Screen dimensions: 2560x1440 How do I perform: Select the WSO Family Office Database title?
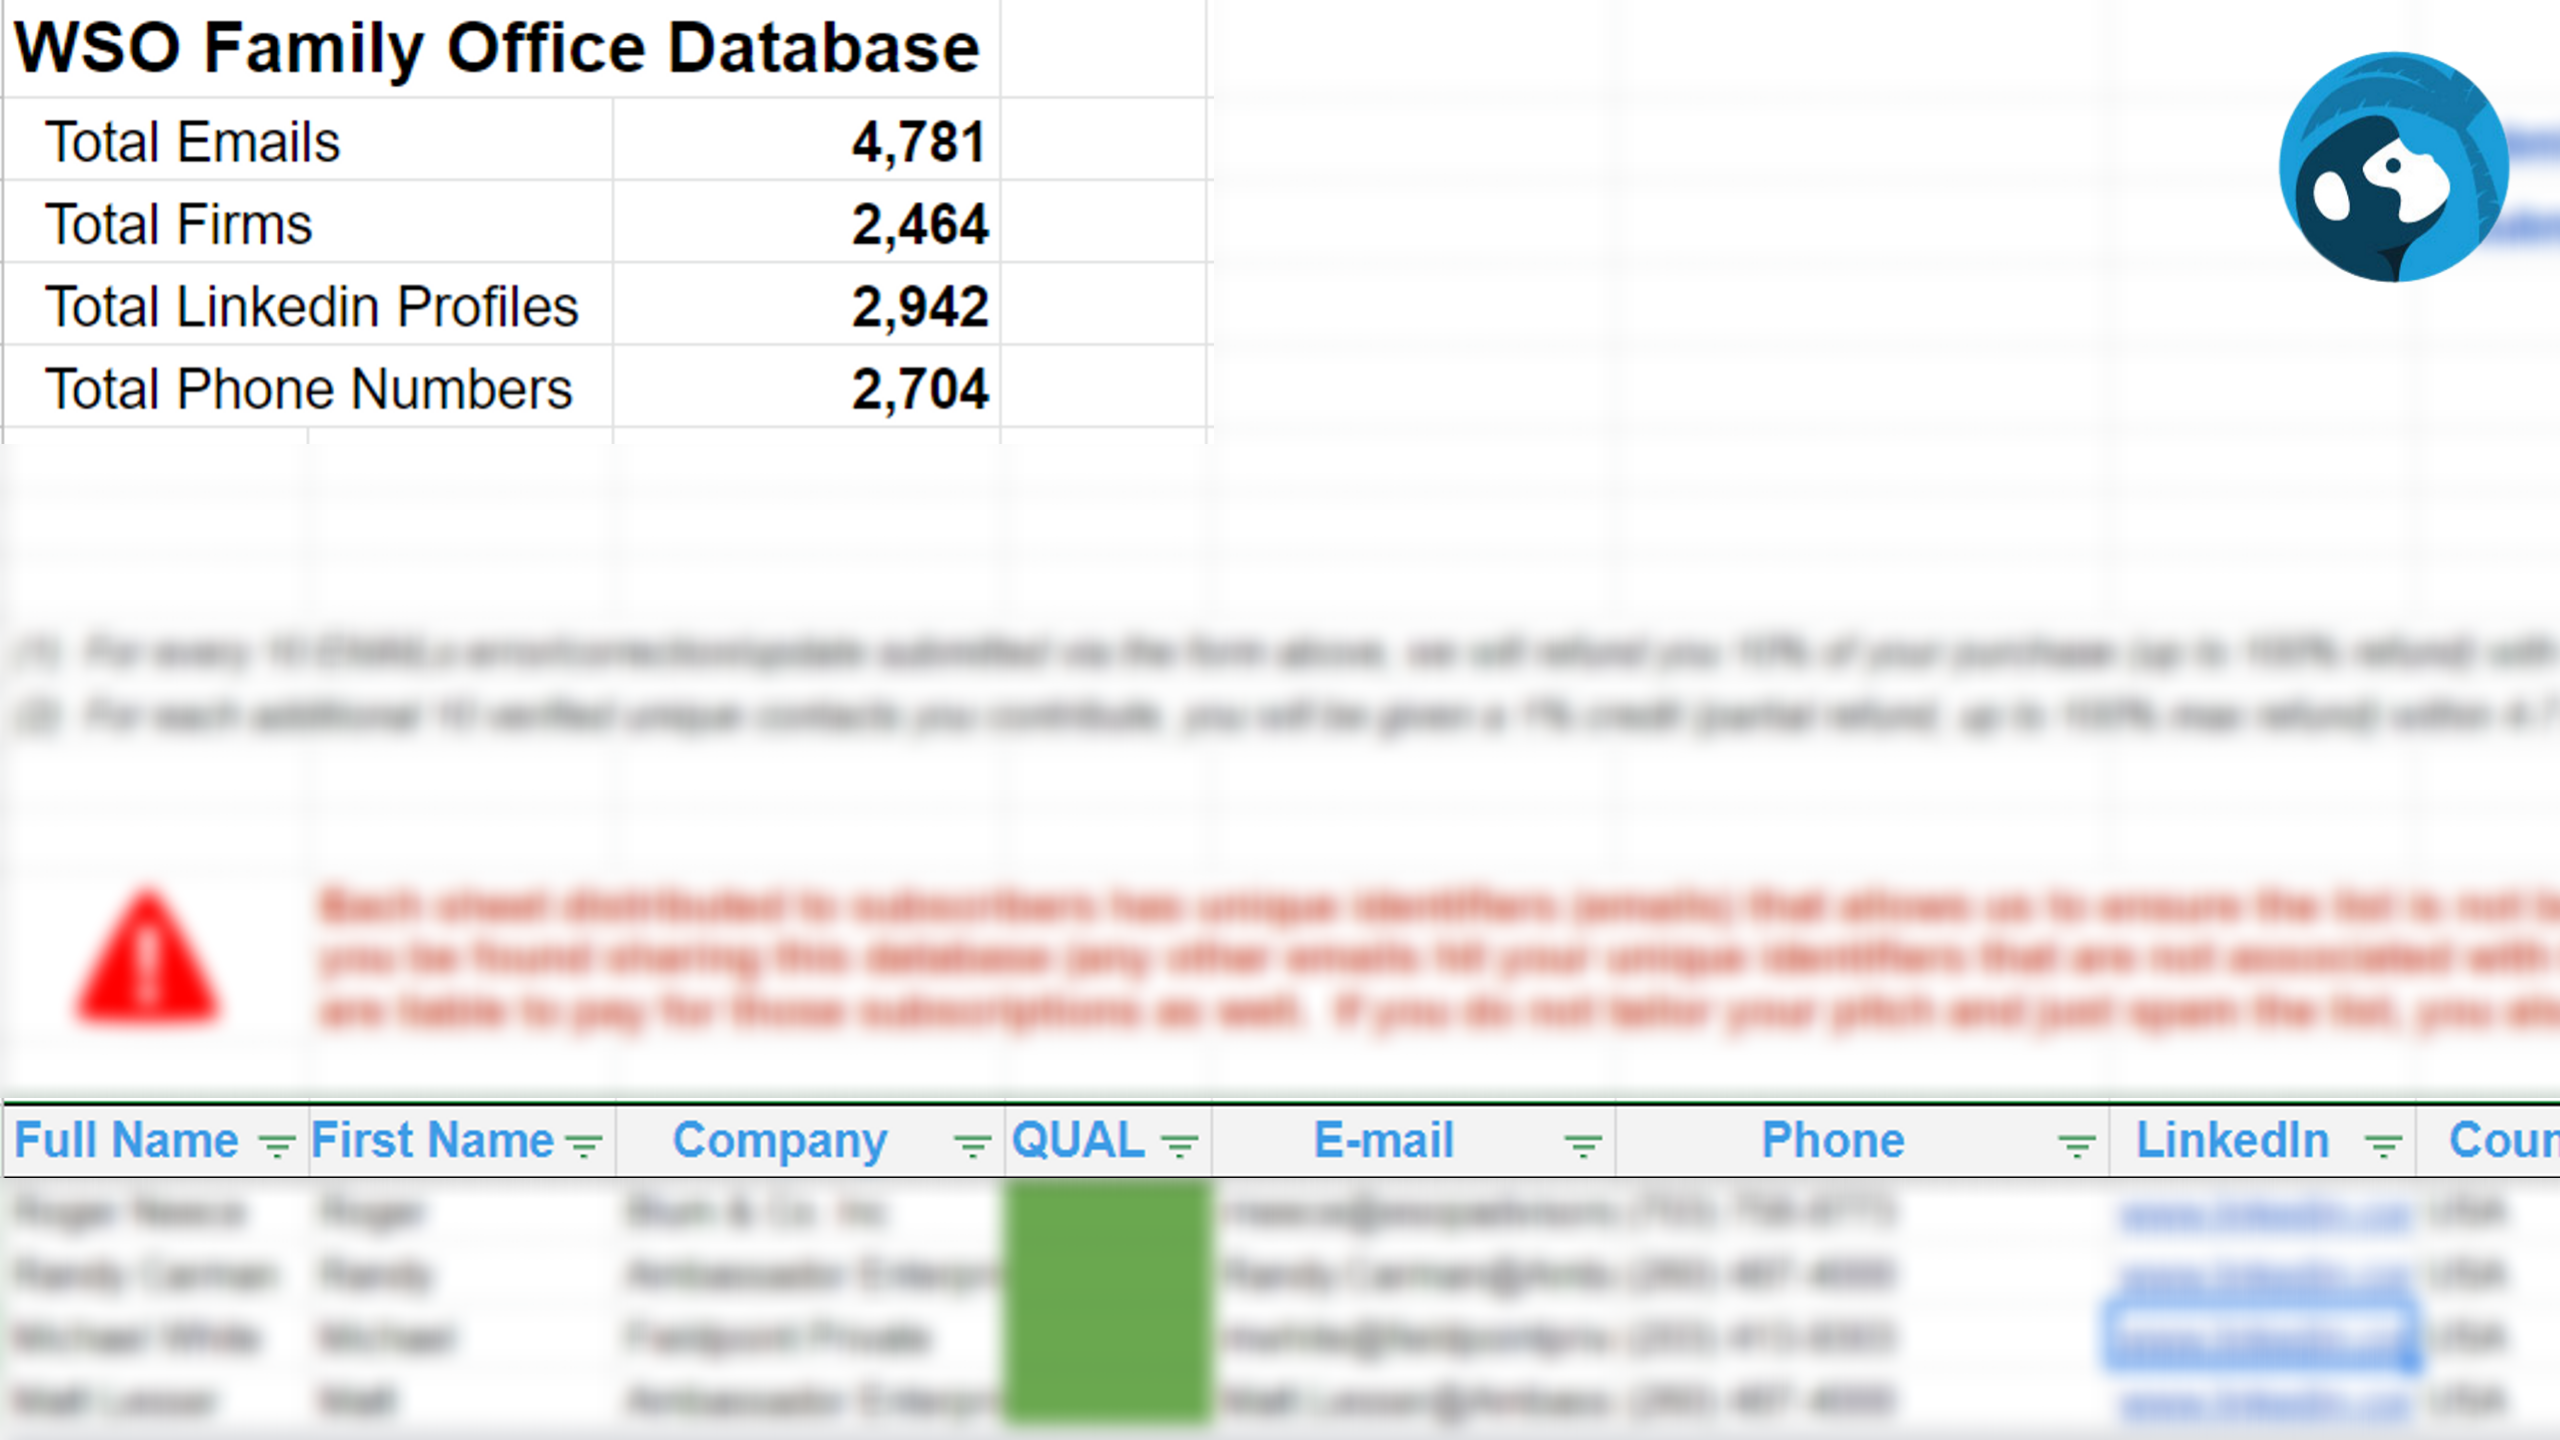(497, 48)
